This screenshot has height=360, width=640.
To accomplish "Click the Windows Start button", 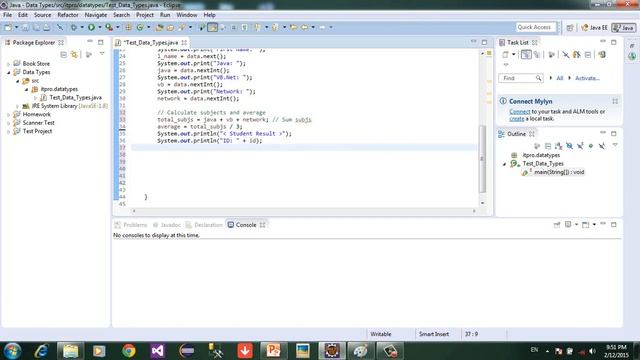I will click(12, 351).
